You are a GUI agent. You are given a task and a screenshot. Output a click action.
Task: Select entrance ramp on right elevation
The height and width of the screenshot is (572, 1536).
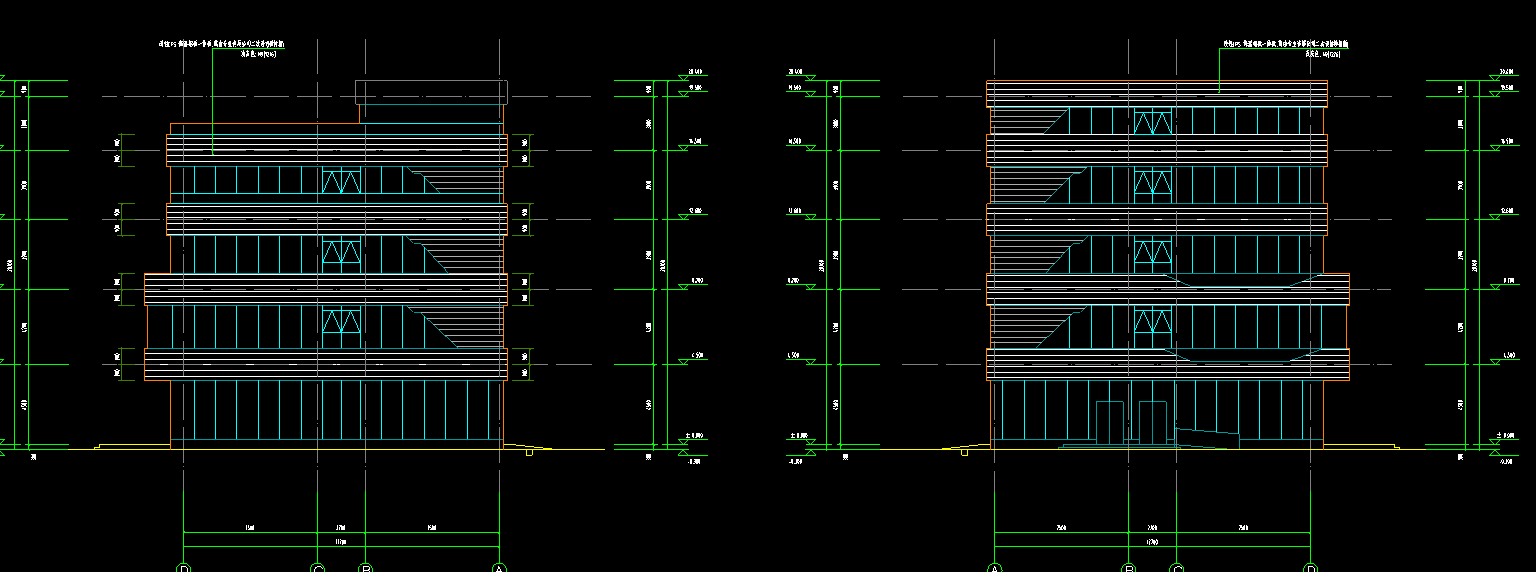(1207, 438)
